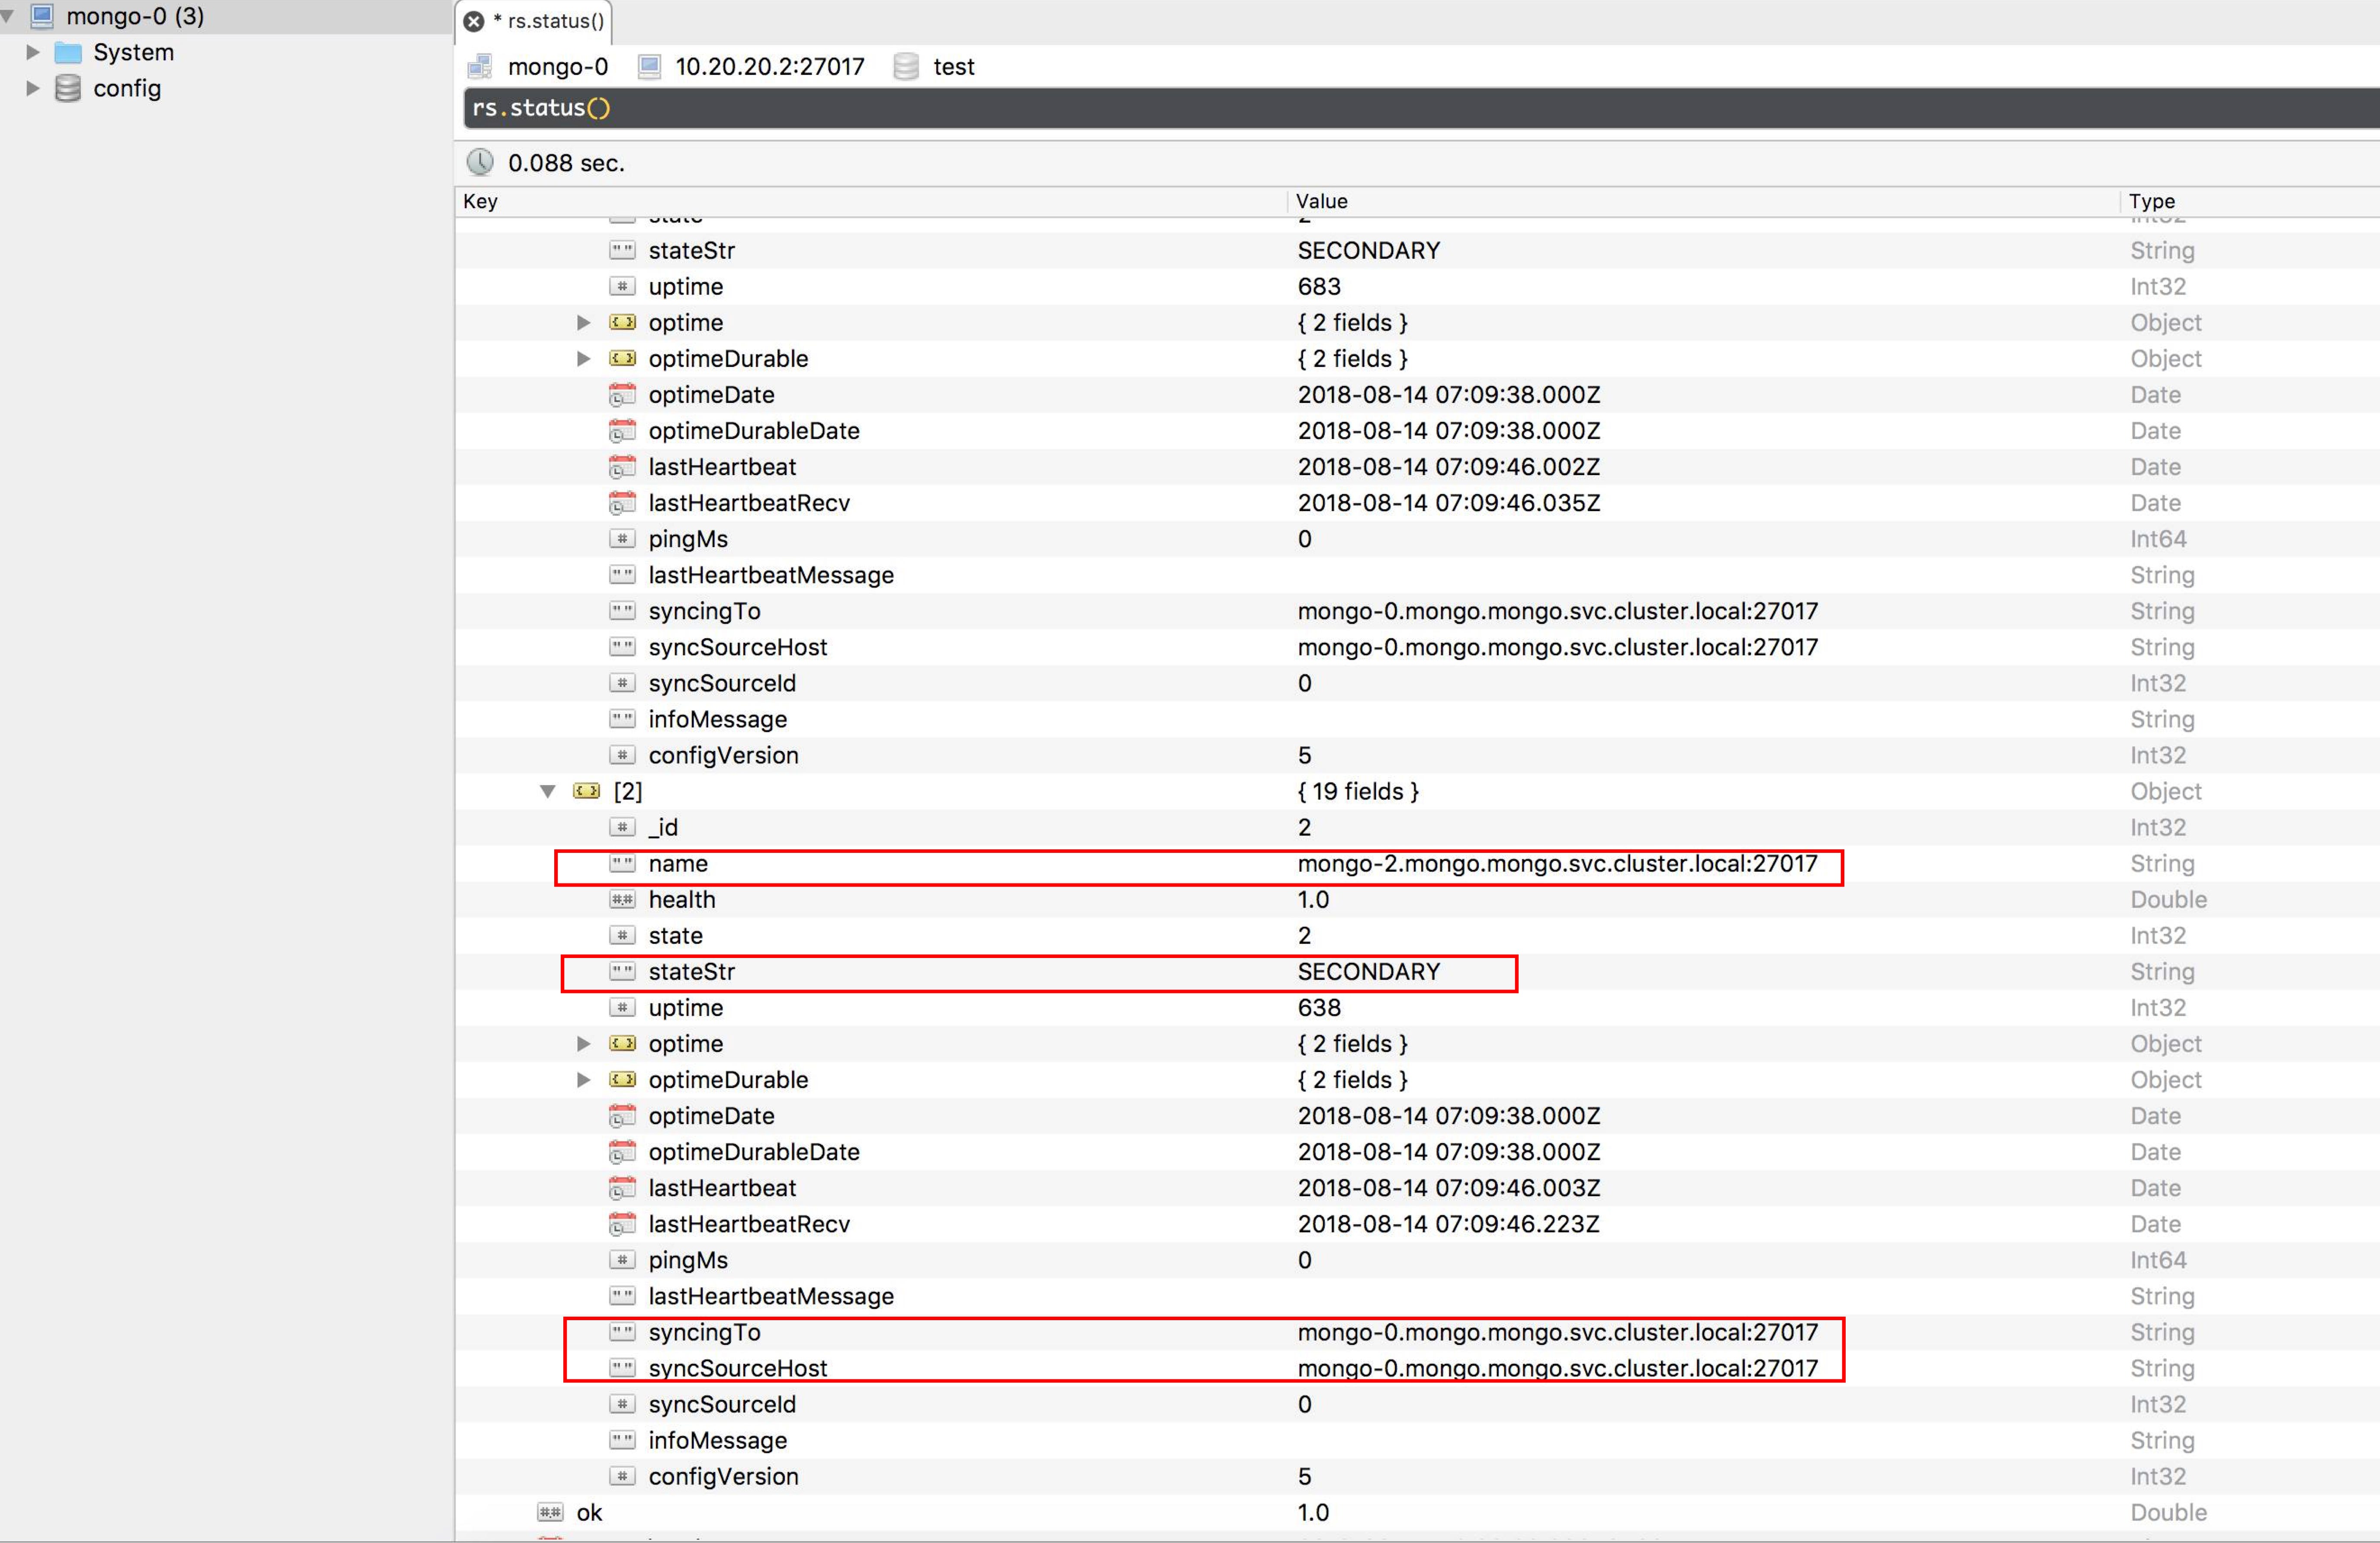Screen dimensions: 2380x1543
Task: Click the mongo-0 connection icon in sidebar
Action: (42, 15)
